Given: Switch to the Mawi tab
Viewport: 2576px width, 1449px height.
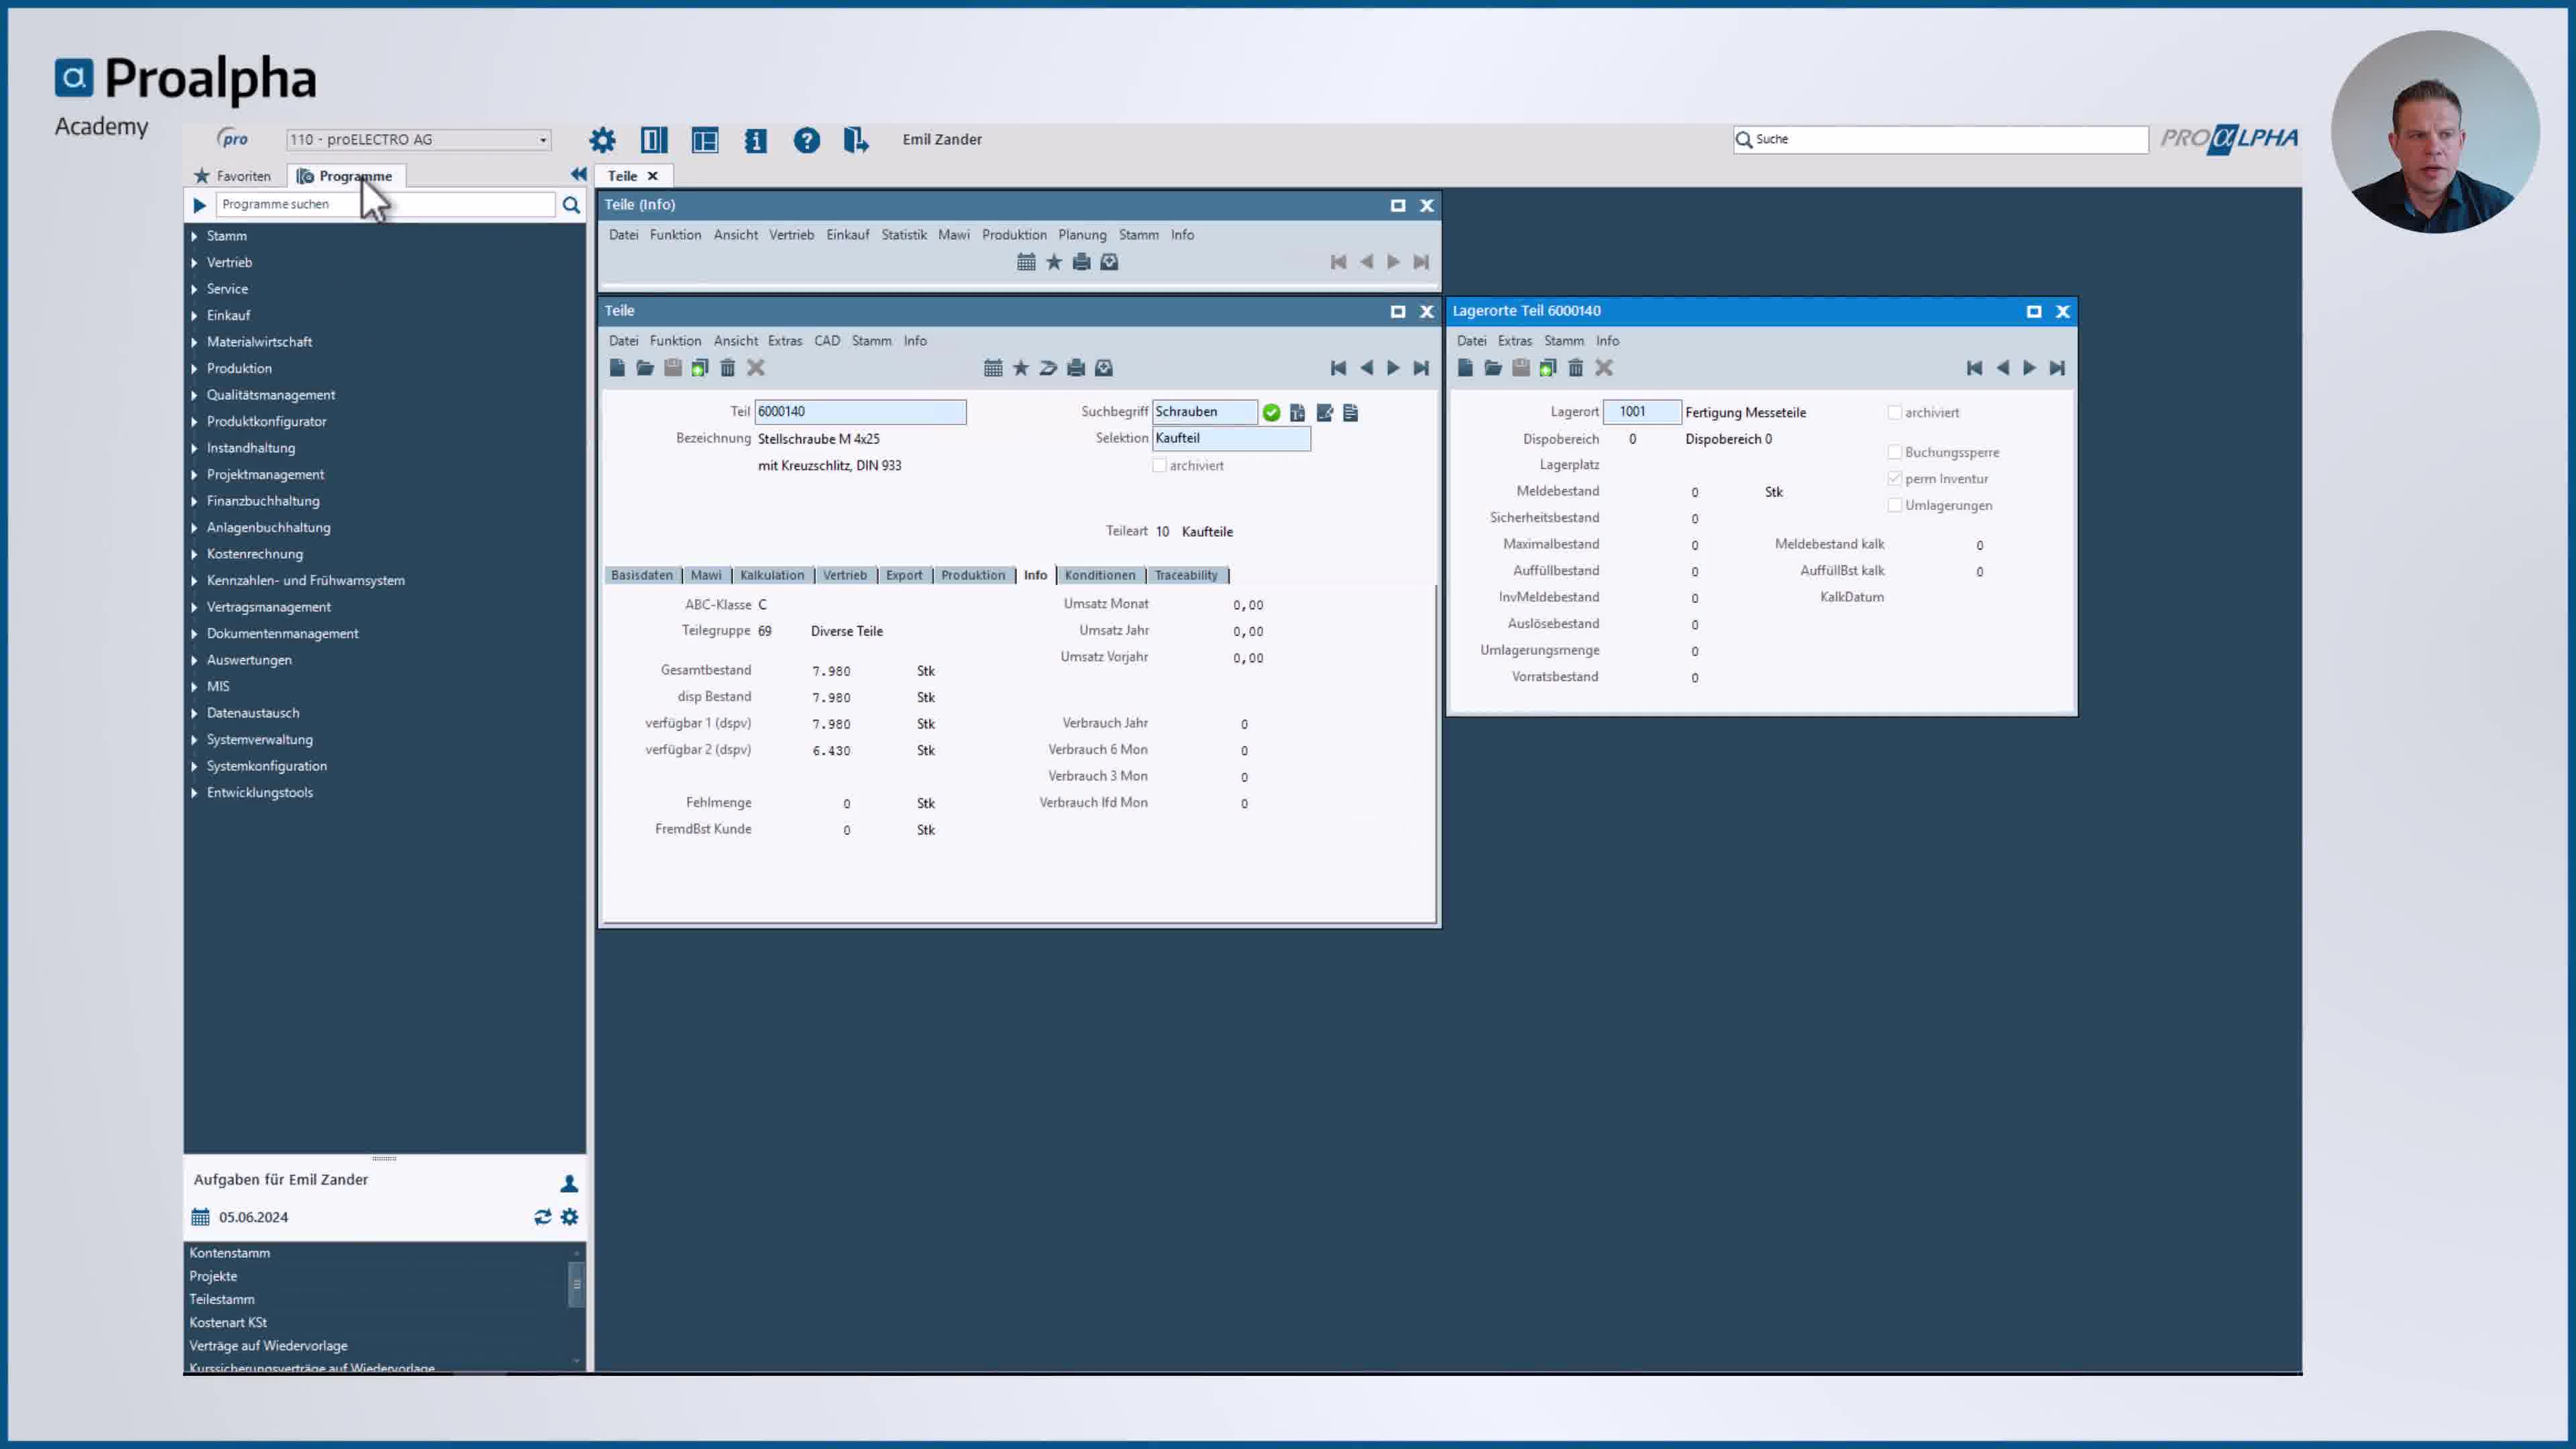Looking at the screenshot, I should point(706,575).
